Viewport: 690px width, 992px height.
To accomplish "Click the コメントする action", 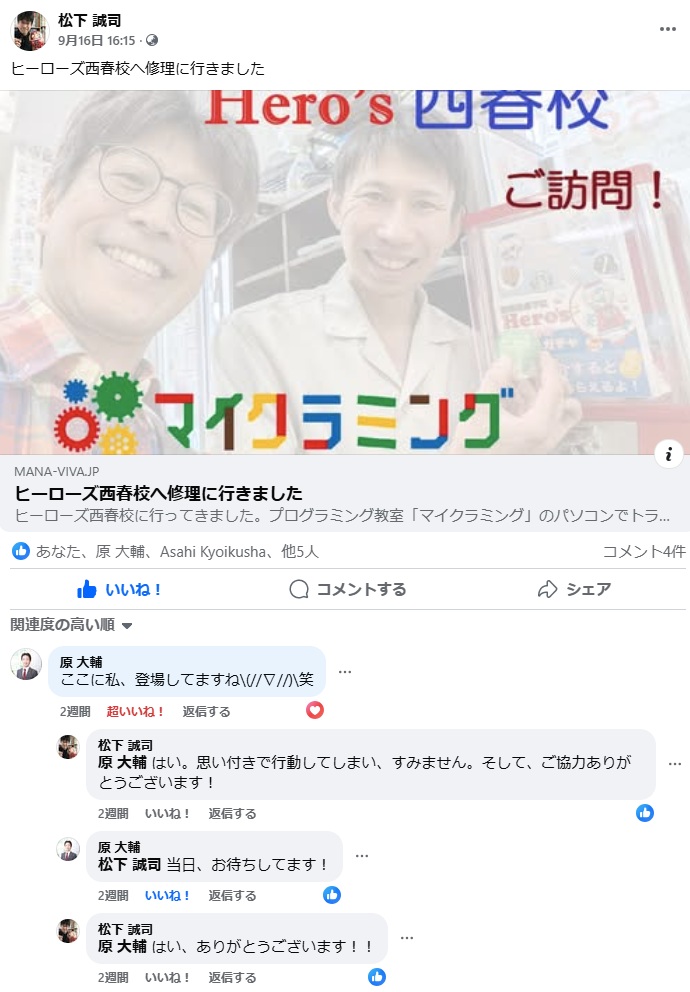I will [348, 590].
